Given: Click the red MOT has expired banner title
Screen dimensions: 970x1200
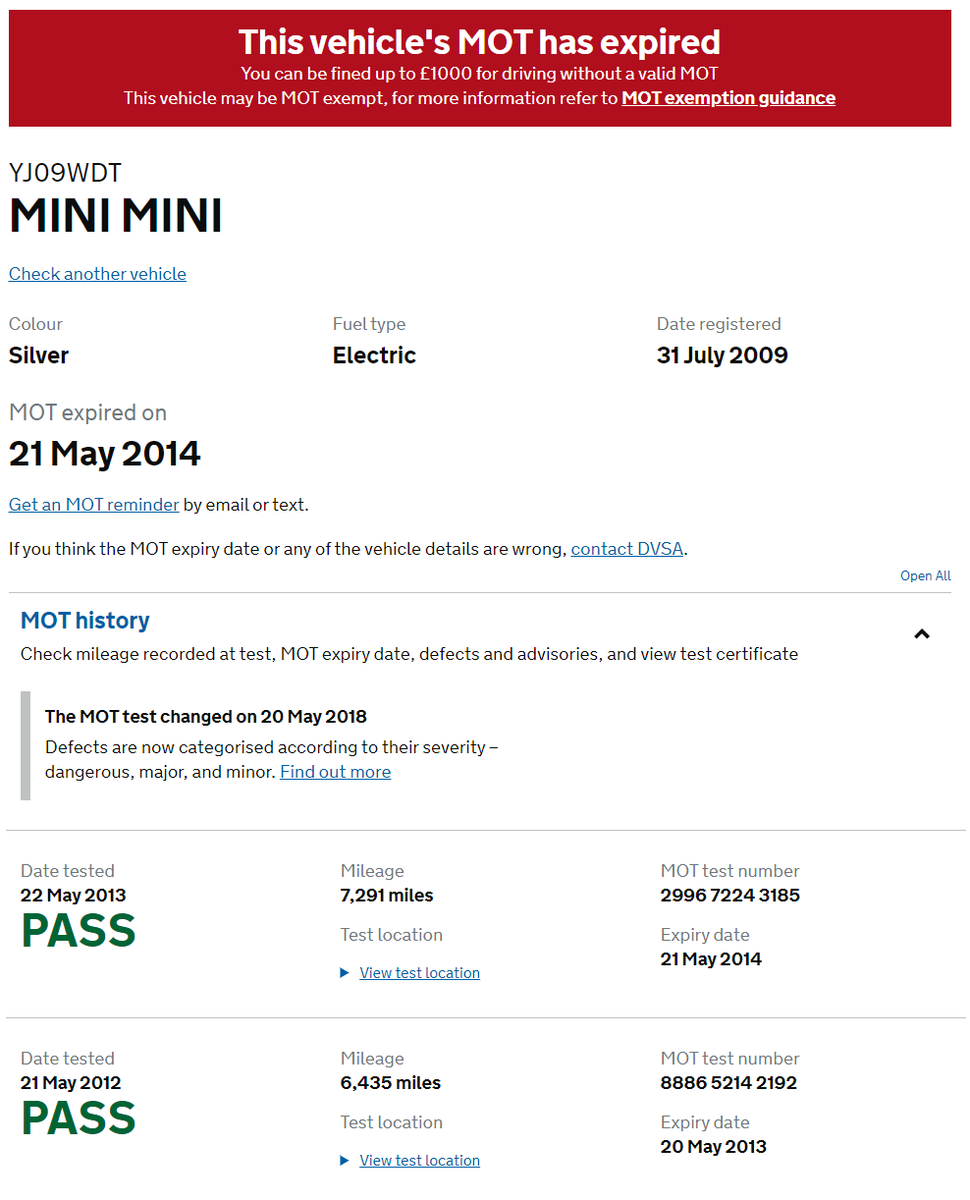Looking at the screenshot, I should 479,42.
